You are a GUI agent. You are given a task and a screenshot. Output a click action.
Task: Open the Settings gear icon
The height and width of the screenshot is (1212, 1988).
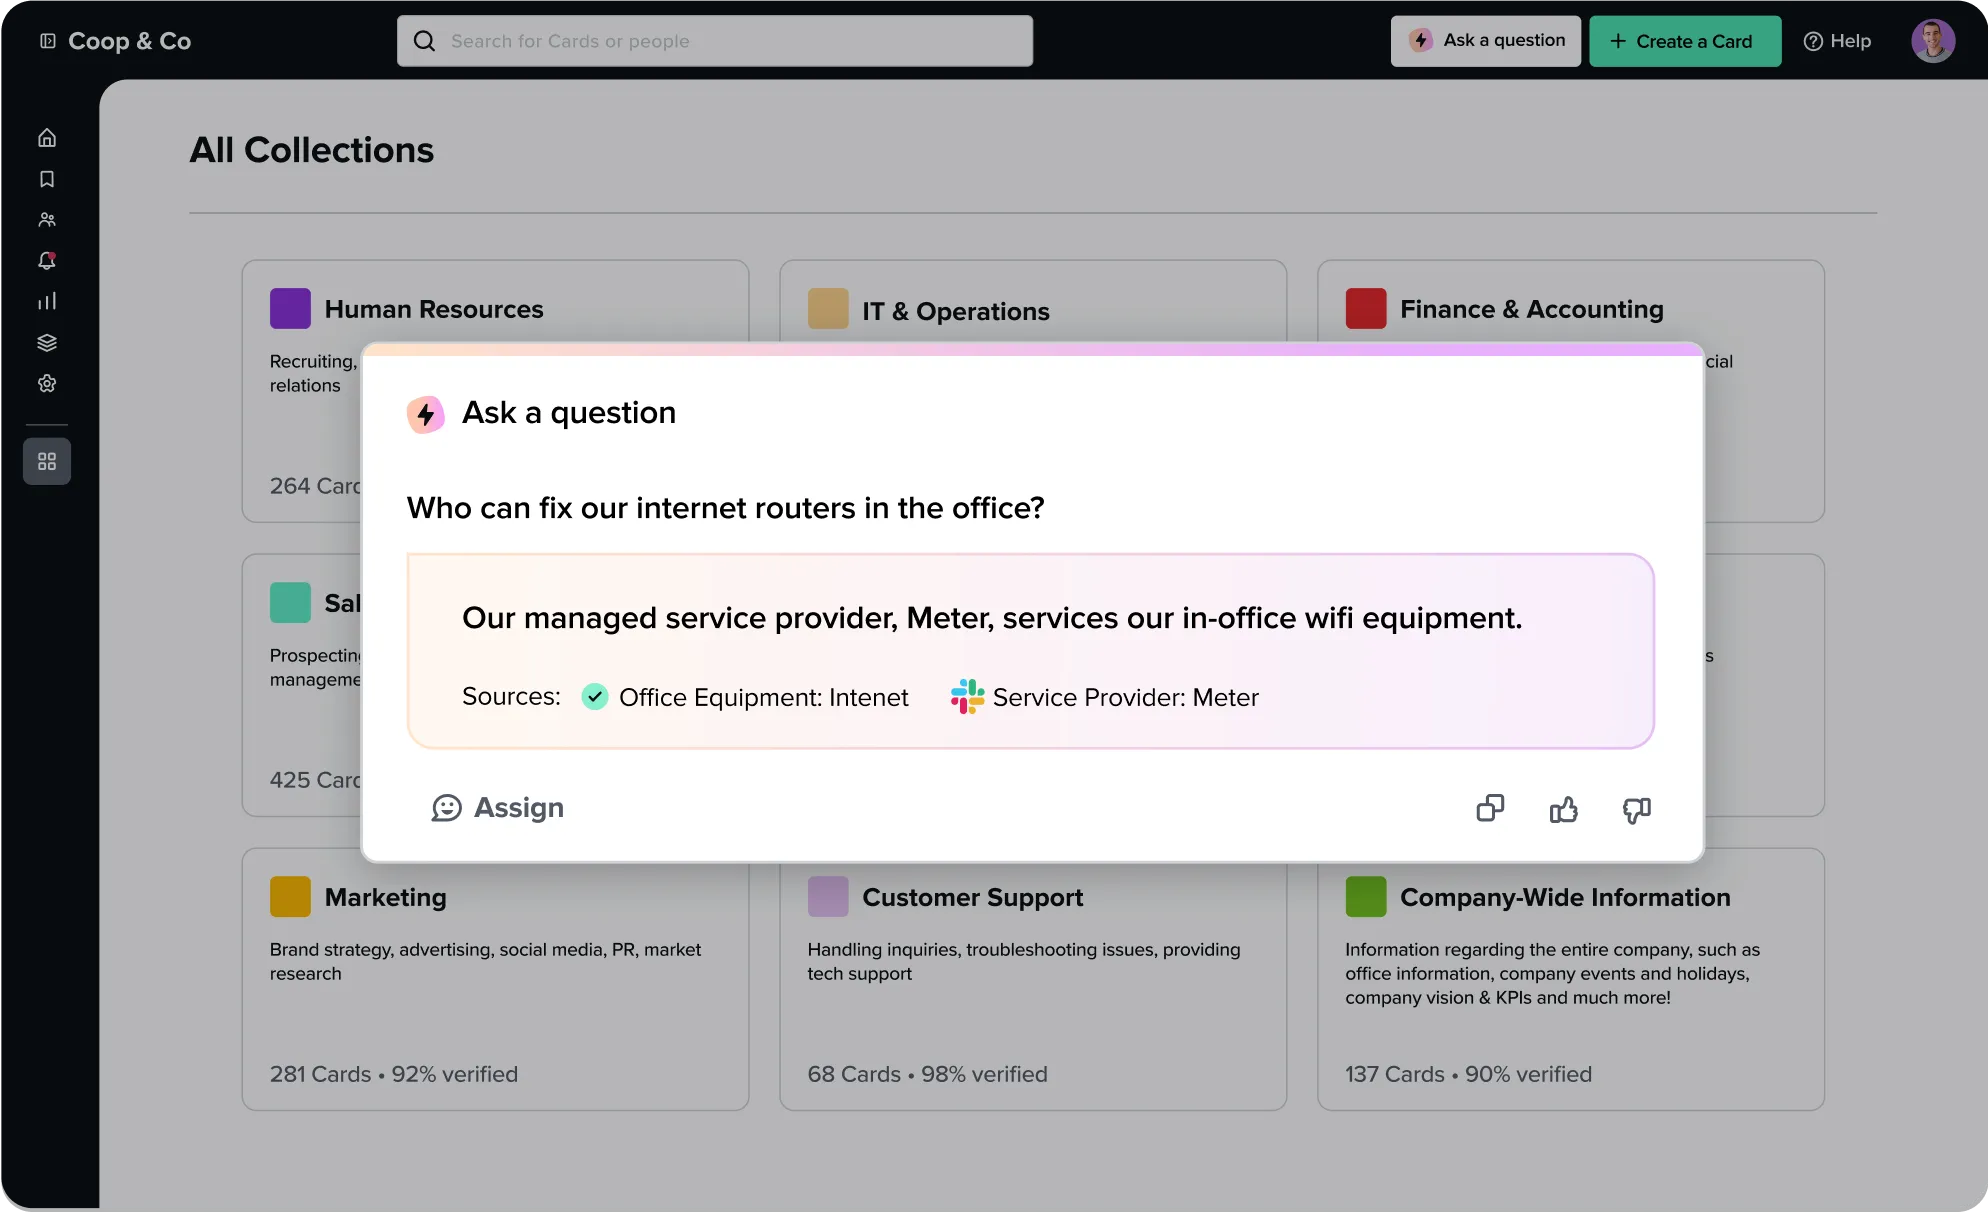[x=46, y=383]
